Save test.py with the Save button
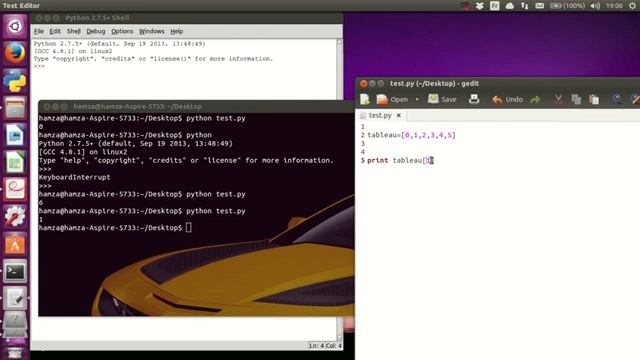The height and width of the screenshot is (360, 640). coord(442,99)
